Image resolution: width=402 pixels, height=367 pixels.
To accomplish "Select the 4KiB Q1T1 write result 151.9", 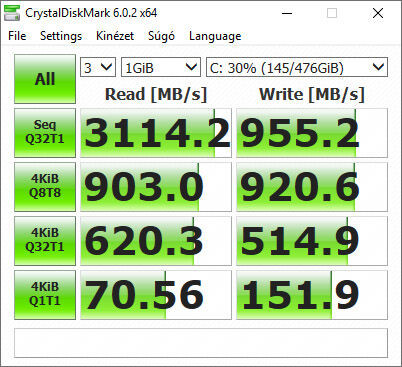I will pos(312,295).
